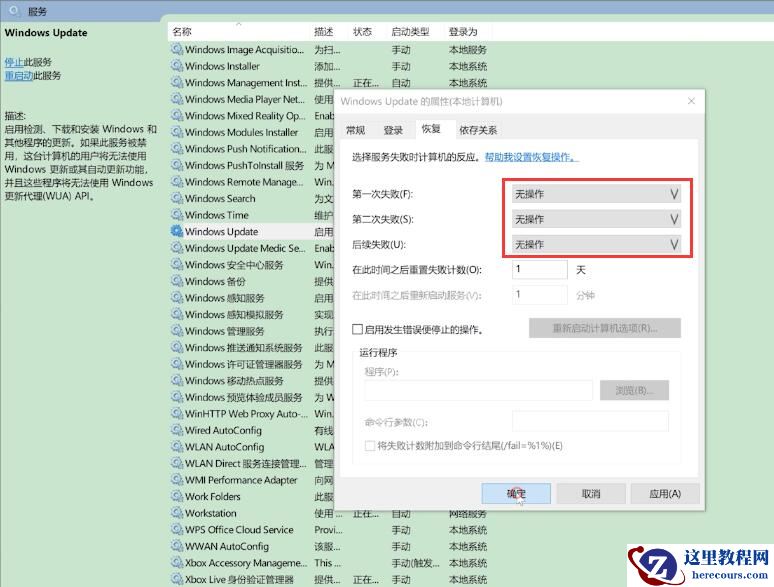Click 重启动 service link in left pane
The width and height of the screenshot is (774, 587).
point(19,76)
